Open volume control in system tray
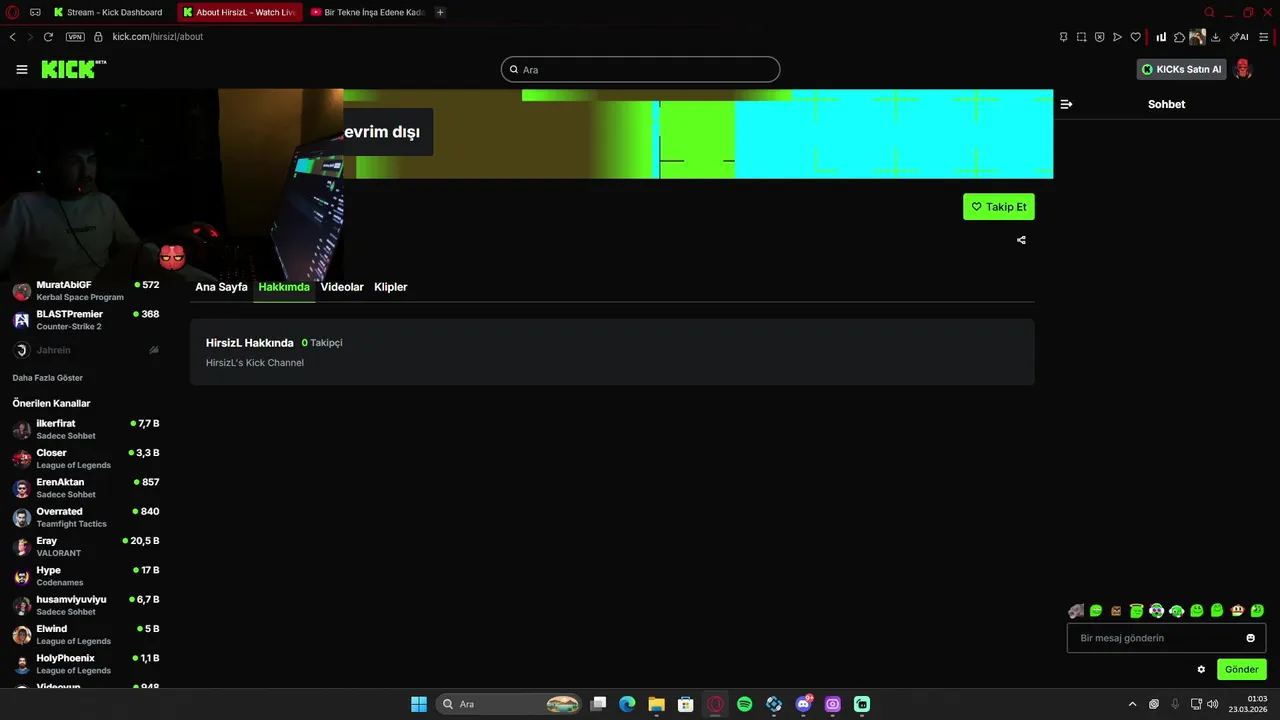 coord(1212,704)
